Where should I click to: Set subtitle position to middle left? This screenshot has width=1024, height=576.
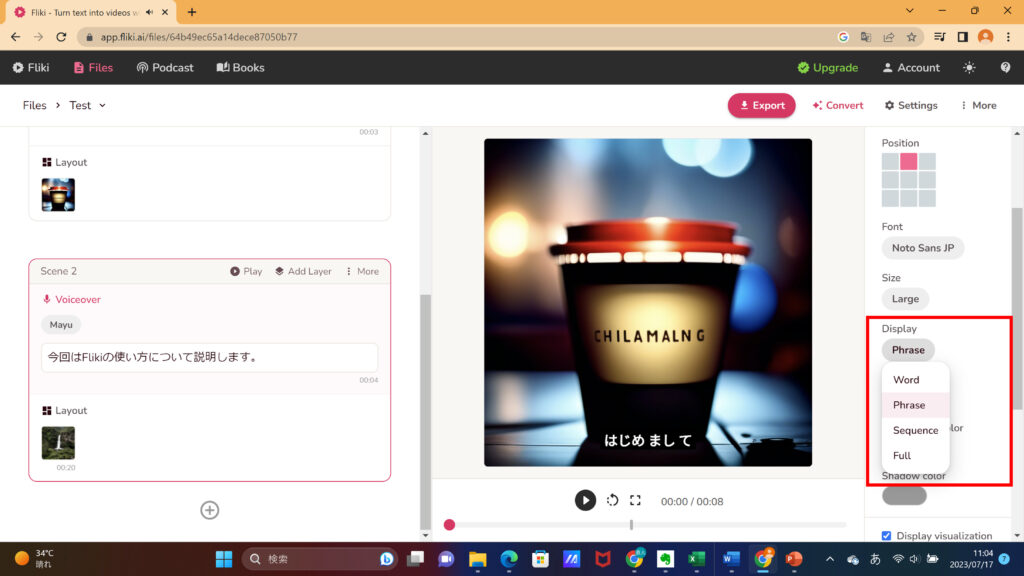pyautogui.click(x=890, y=180)
